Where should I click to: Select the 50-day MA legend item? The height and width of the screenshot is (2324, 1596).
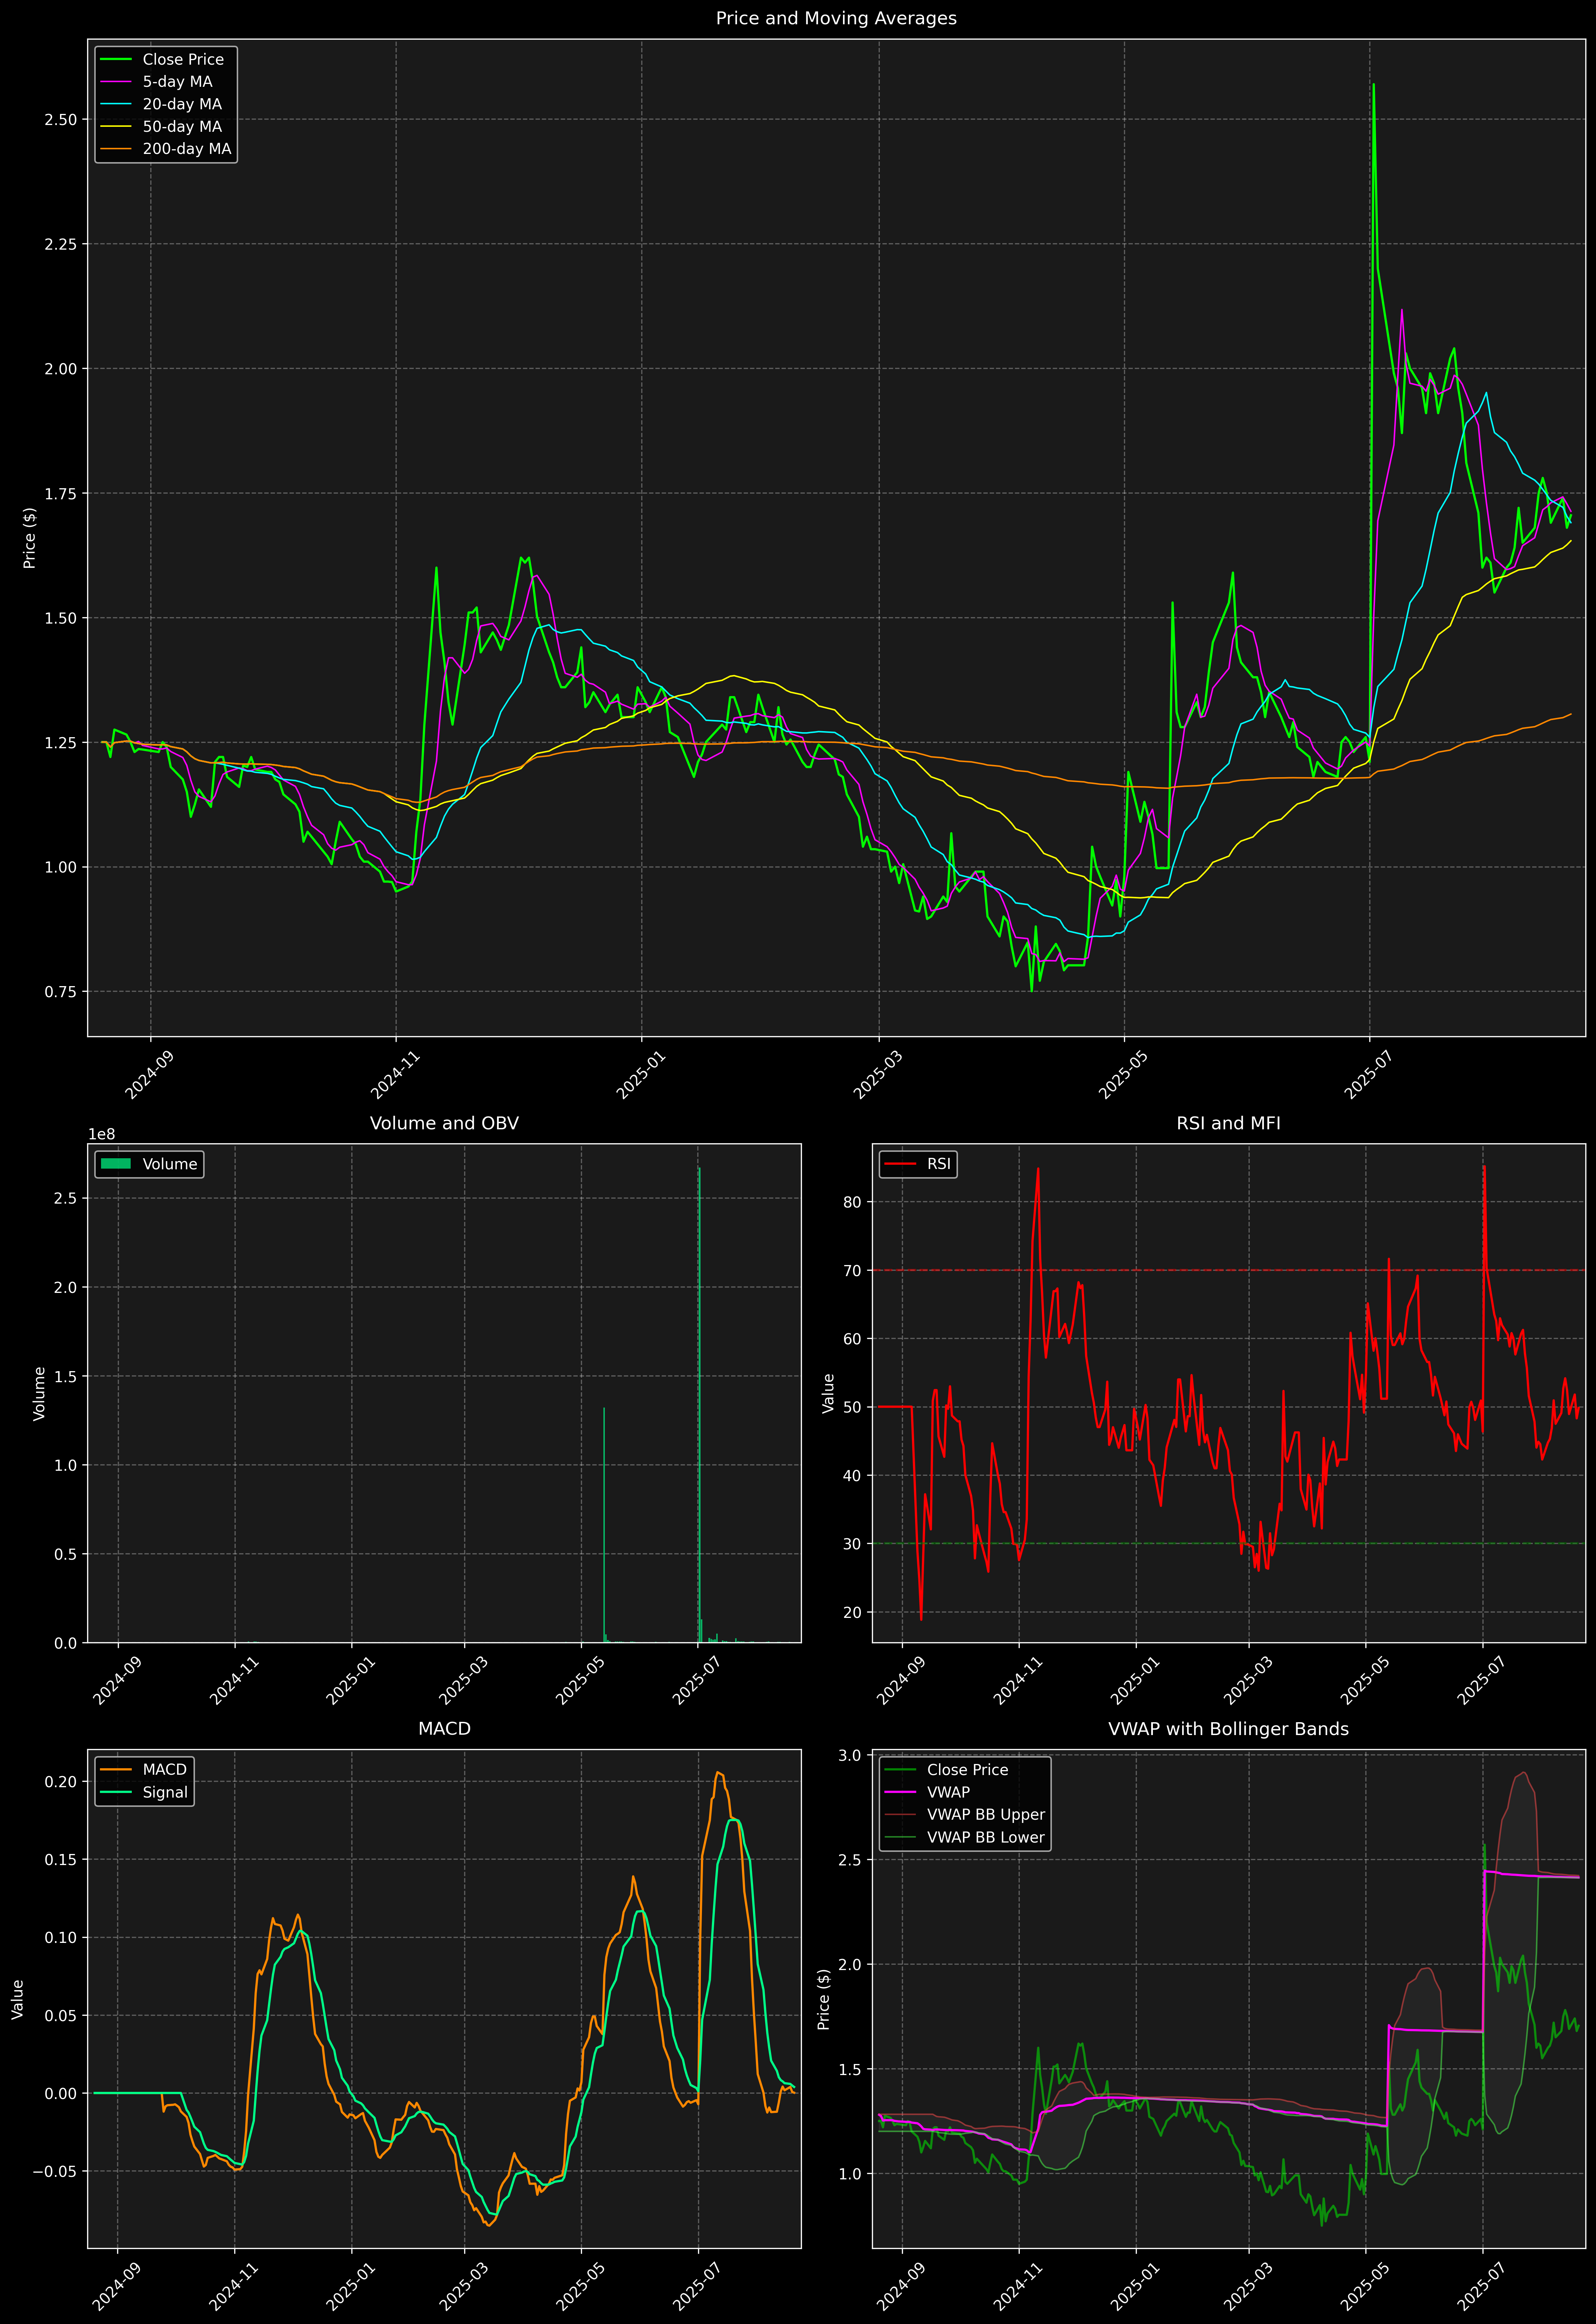(x=182, y=127)
